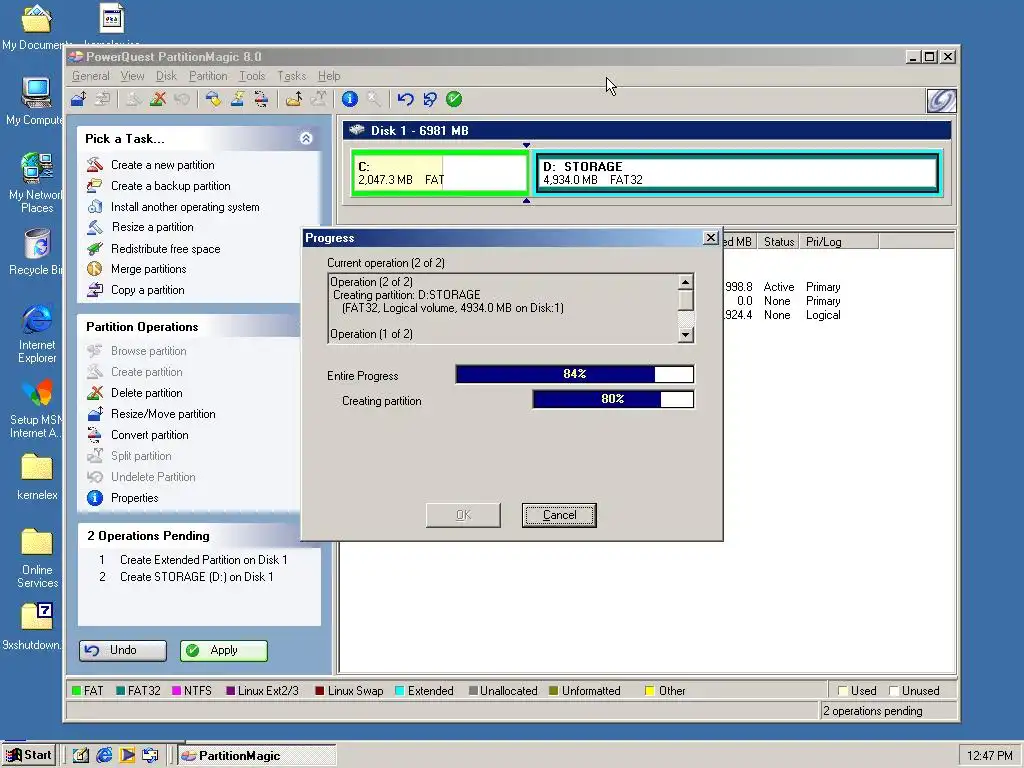Image resolution: width=1024 pixels, height=768 pixels.
Task: Open the Partition menu
Action: coord(208,76)
